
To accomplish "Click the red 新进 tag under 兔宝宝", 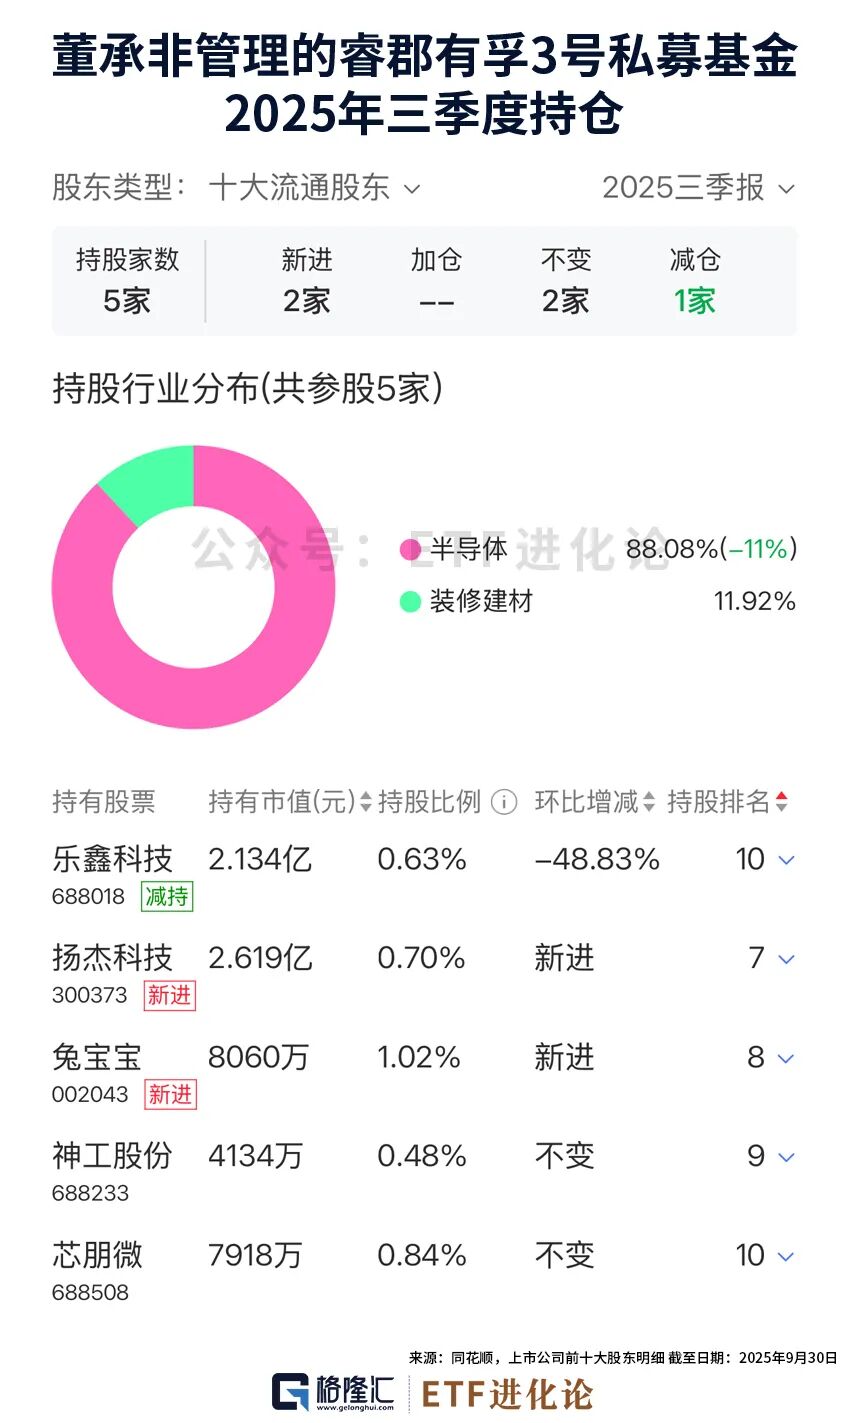I will pos(170,1094).
